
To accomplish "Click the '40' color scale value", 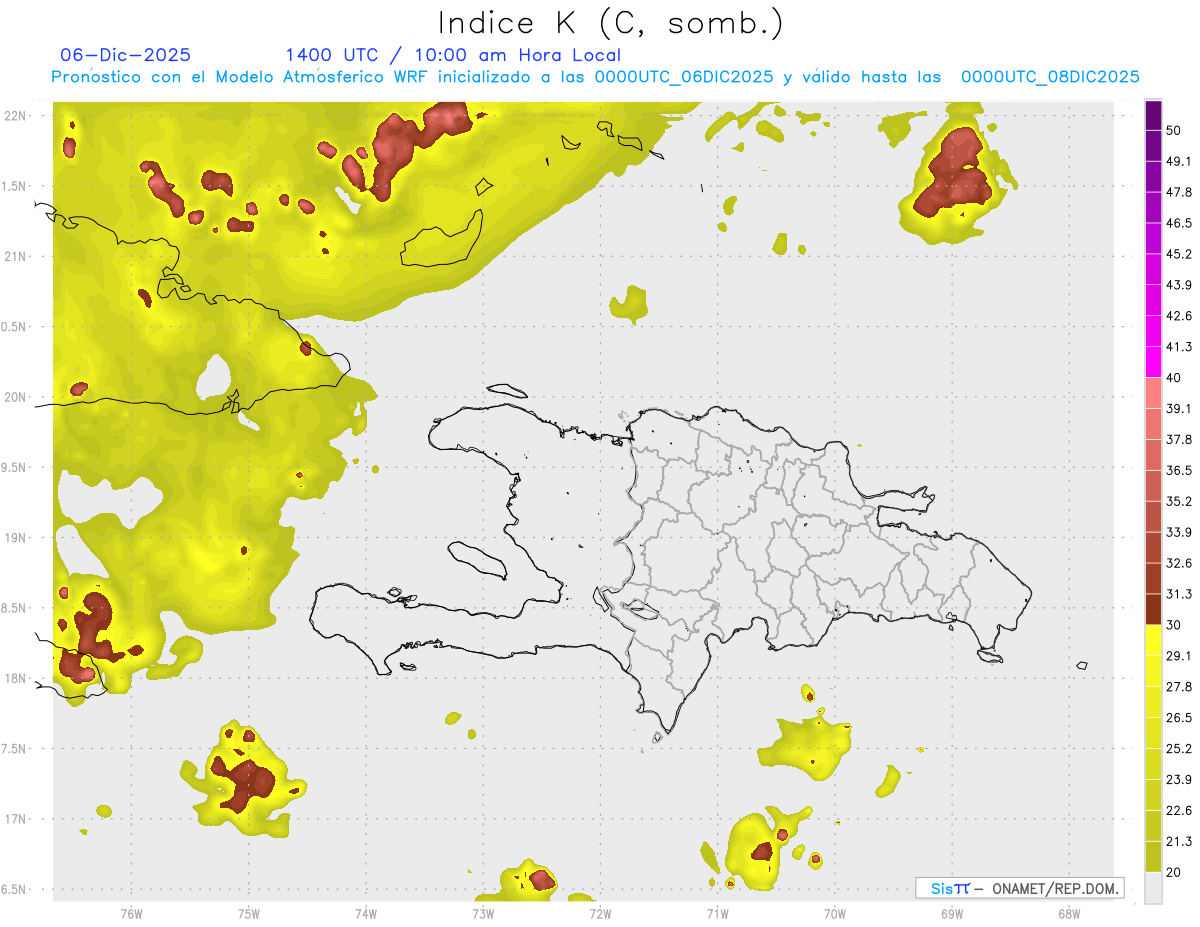I will point(1174,378).
